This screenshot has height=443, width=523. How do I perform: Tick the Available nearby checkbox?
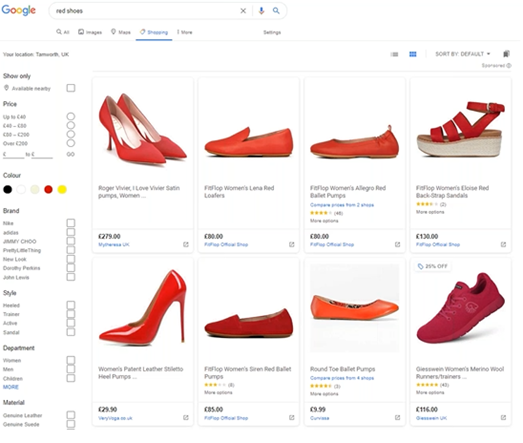71,88
